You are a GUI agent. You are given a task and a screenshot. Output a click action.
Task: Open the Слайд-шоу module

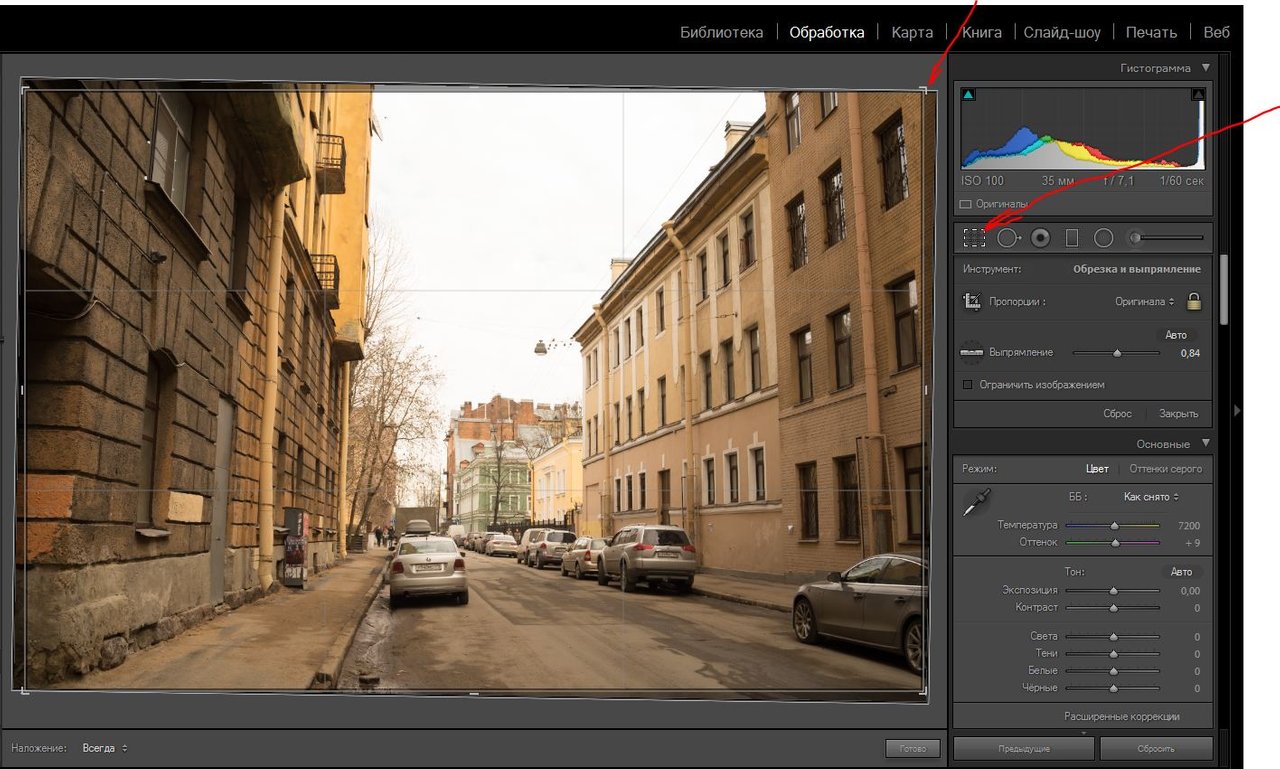(x=1062, y=32)
